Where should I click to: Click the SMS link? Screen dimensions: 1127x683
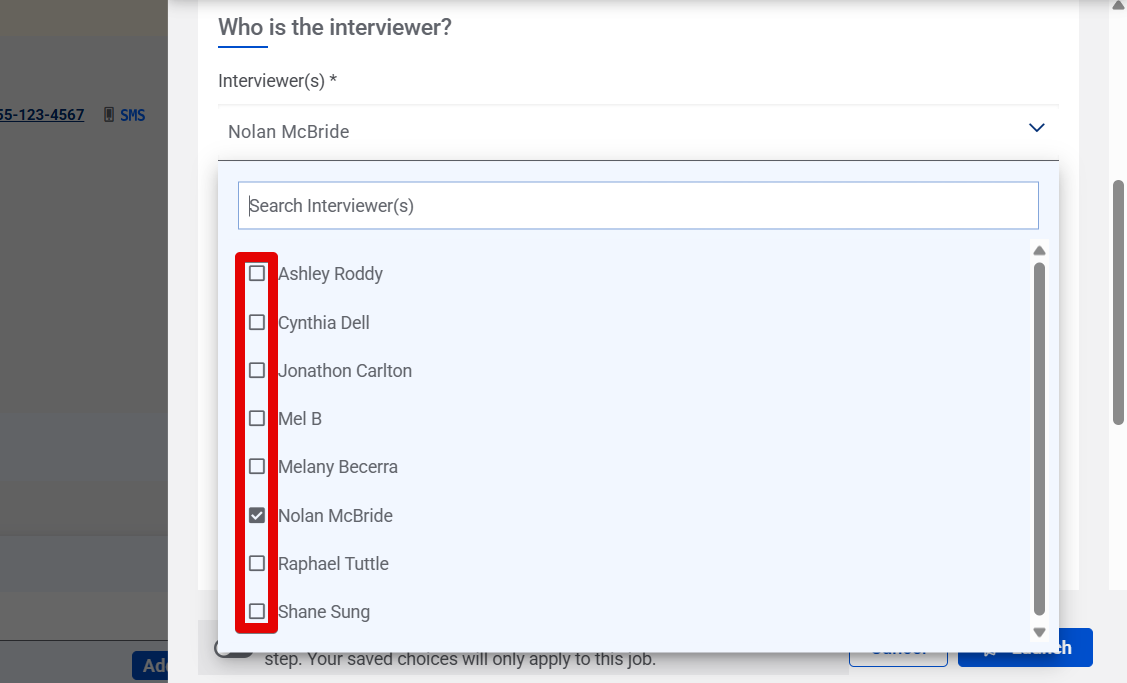[131, 115]
